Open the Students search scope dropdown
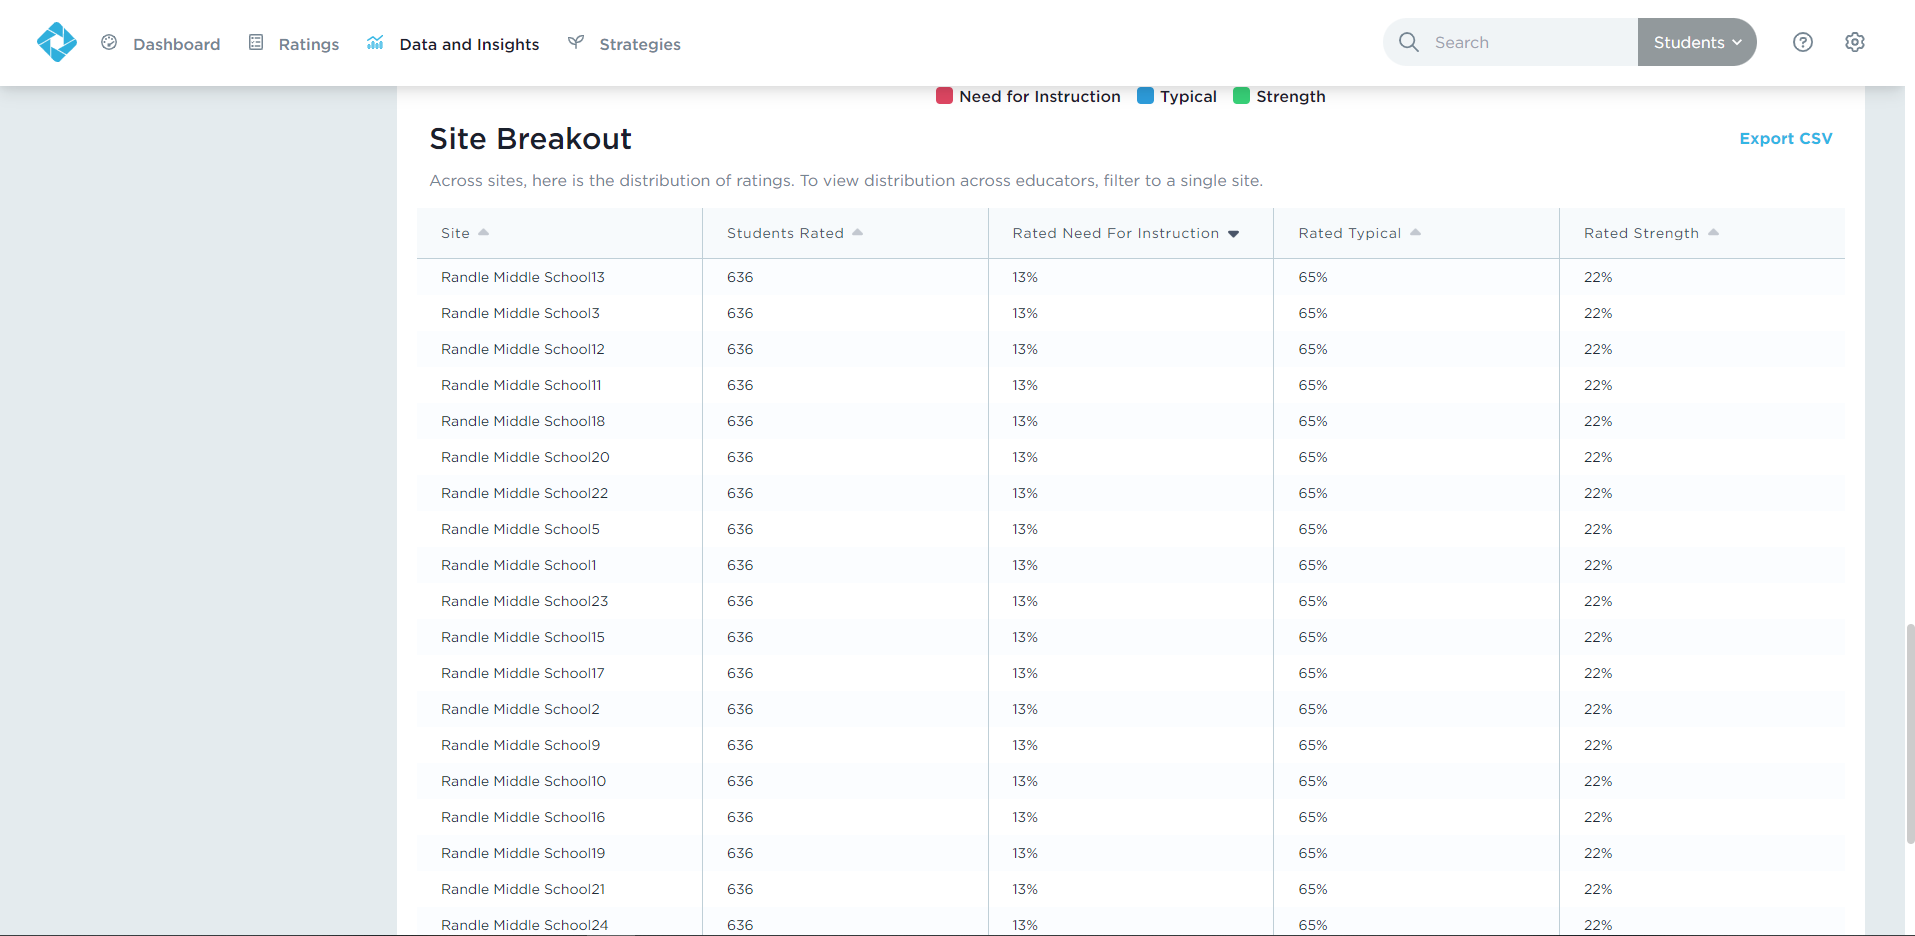 point(1696,42)
